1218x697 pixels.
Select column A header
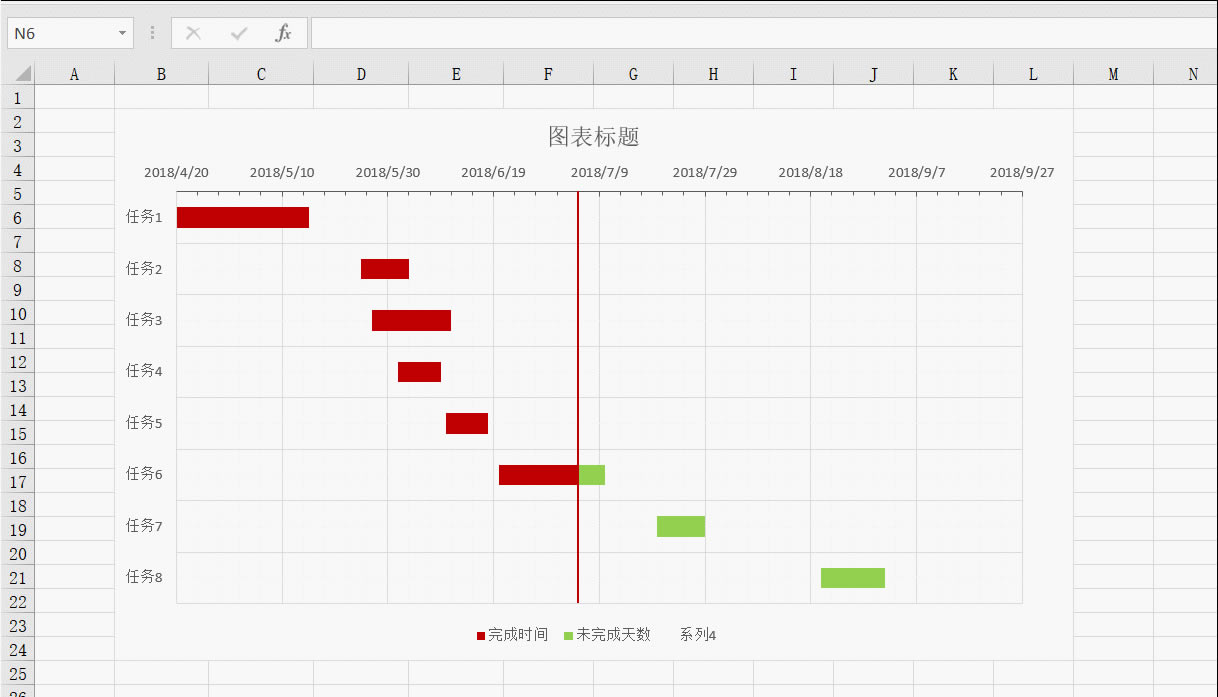74,74
